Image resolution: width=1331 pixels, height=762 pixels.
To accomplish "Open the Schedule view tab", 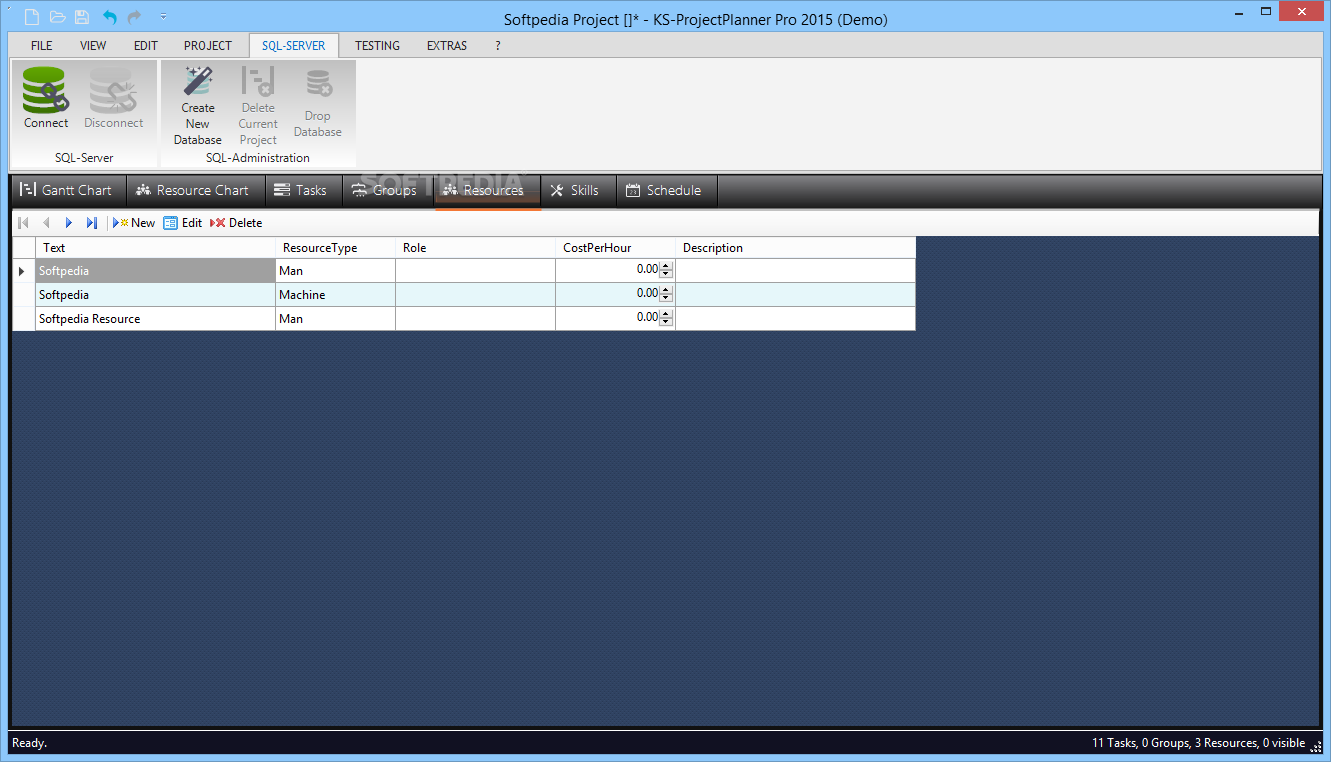I will tap(667, 190).
